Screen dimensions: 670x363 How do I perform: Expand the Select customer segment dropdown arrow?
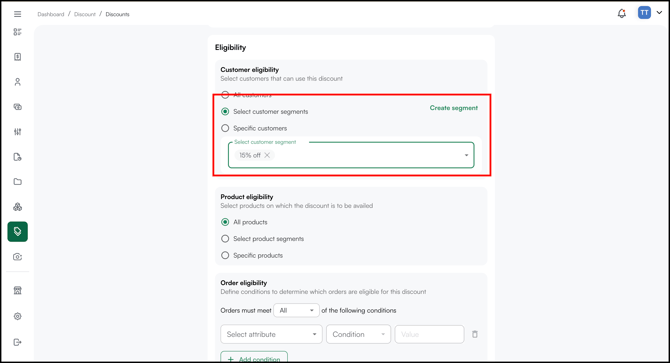[467, 155]
